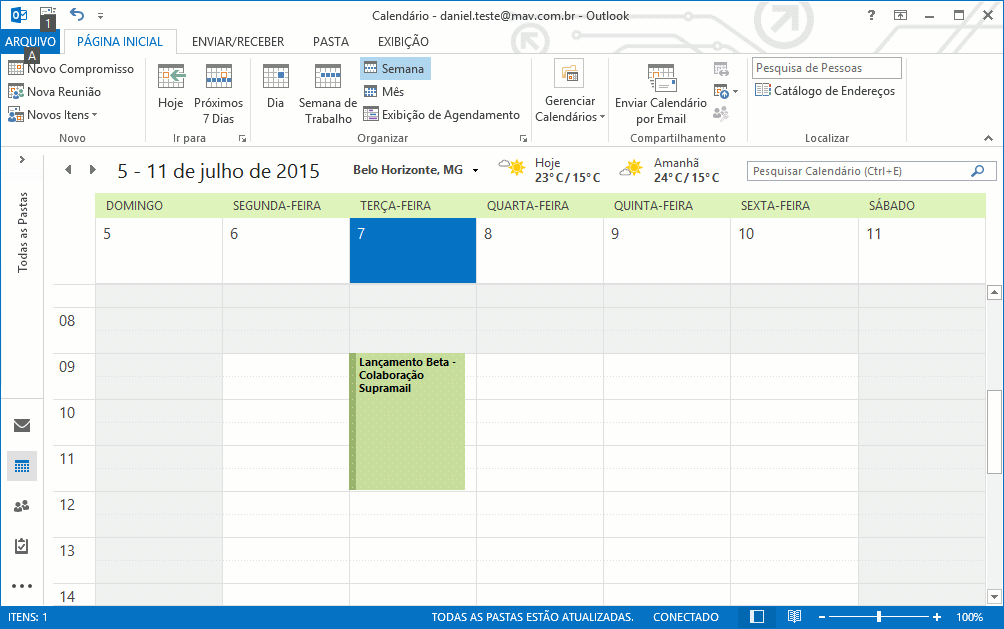Image resolution: width=1004 pixels, height=629 pixels.
Task: Select day 7 Terça-feira header
Action: click(x=413, y=250)
